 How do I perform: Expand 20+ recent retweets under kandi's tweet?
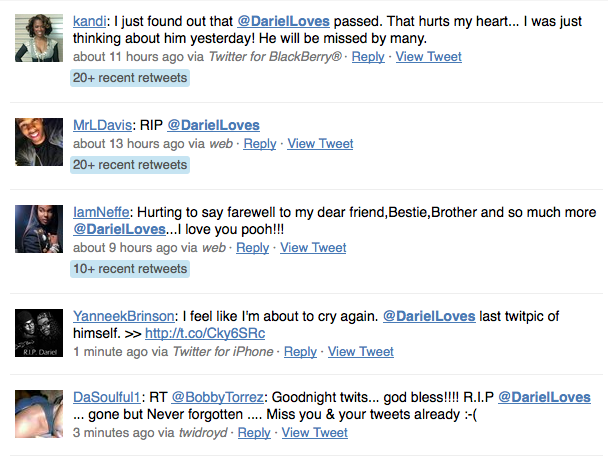[x=129, y=77]
